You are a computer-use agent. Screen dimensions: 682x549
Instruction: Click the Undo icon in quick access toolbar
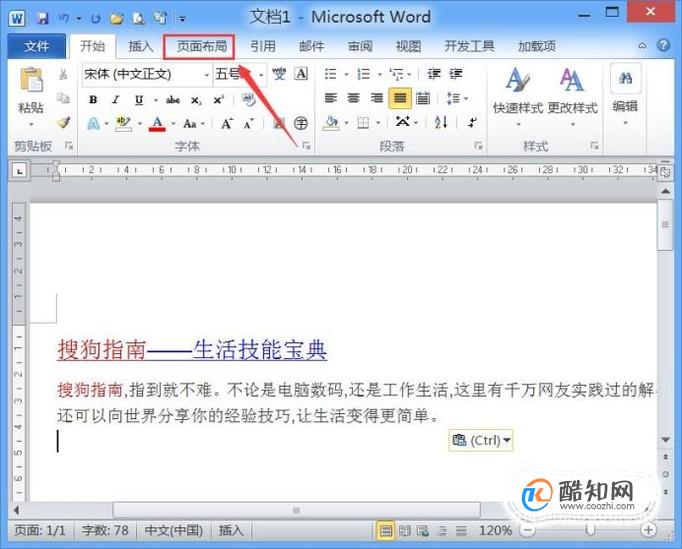tap(64, 18)
